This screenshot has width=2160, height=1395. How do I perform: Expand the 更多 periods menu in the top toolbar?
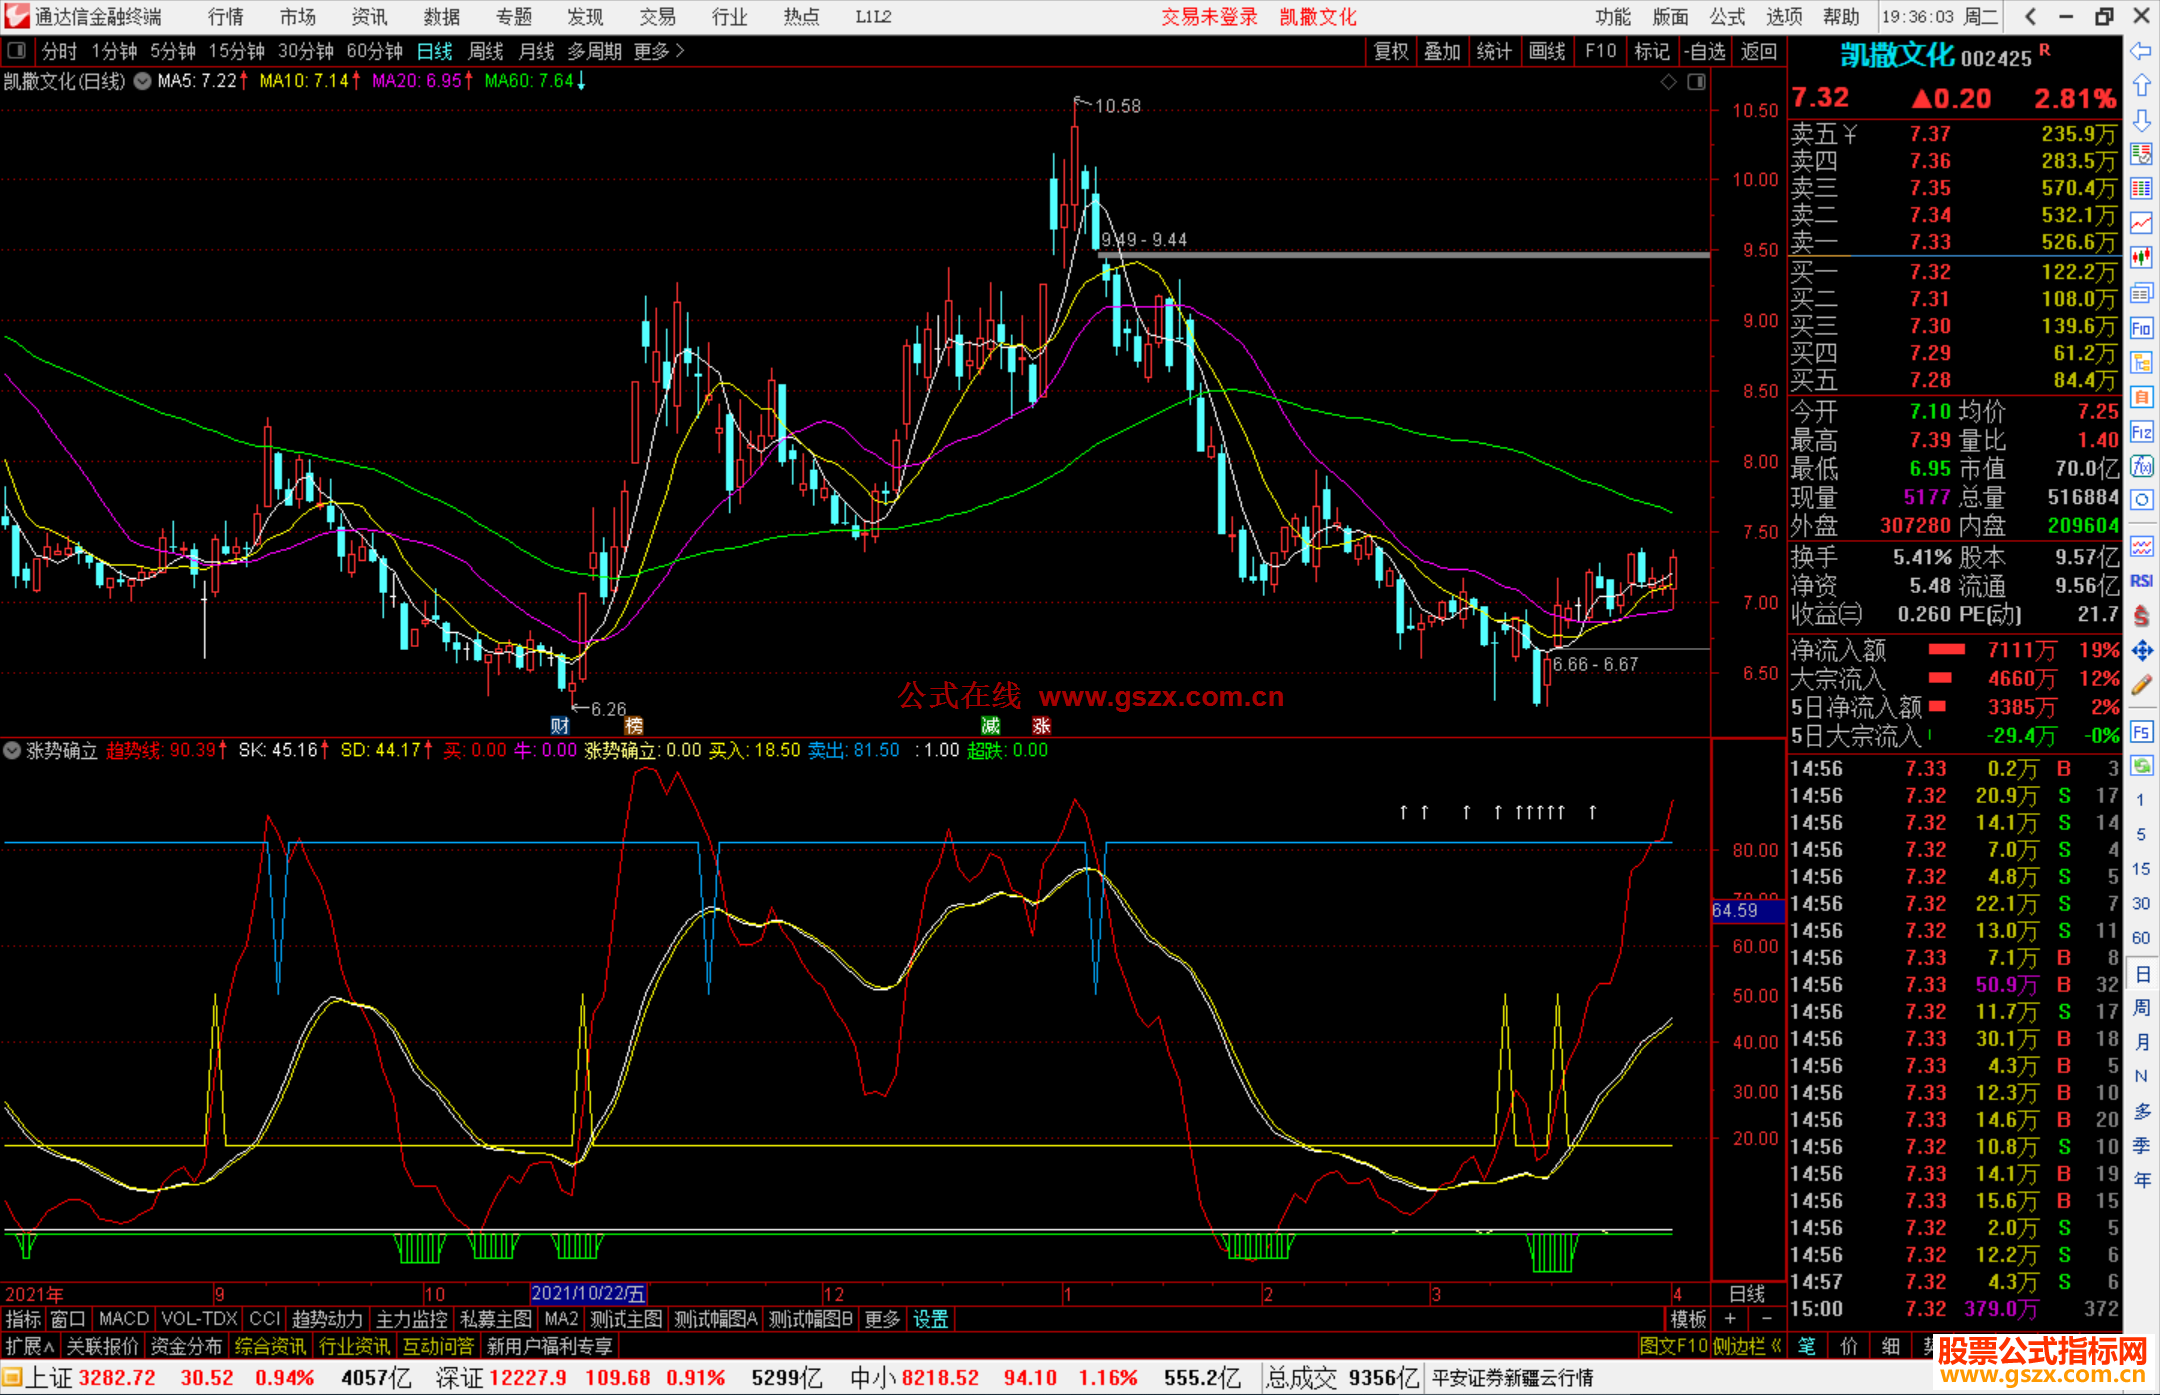pyautogui.click(x=659, y=51)
